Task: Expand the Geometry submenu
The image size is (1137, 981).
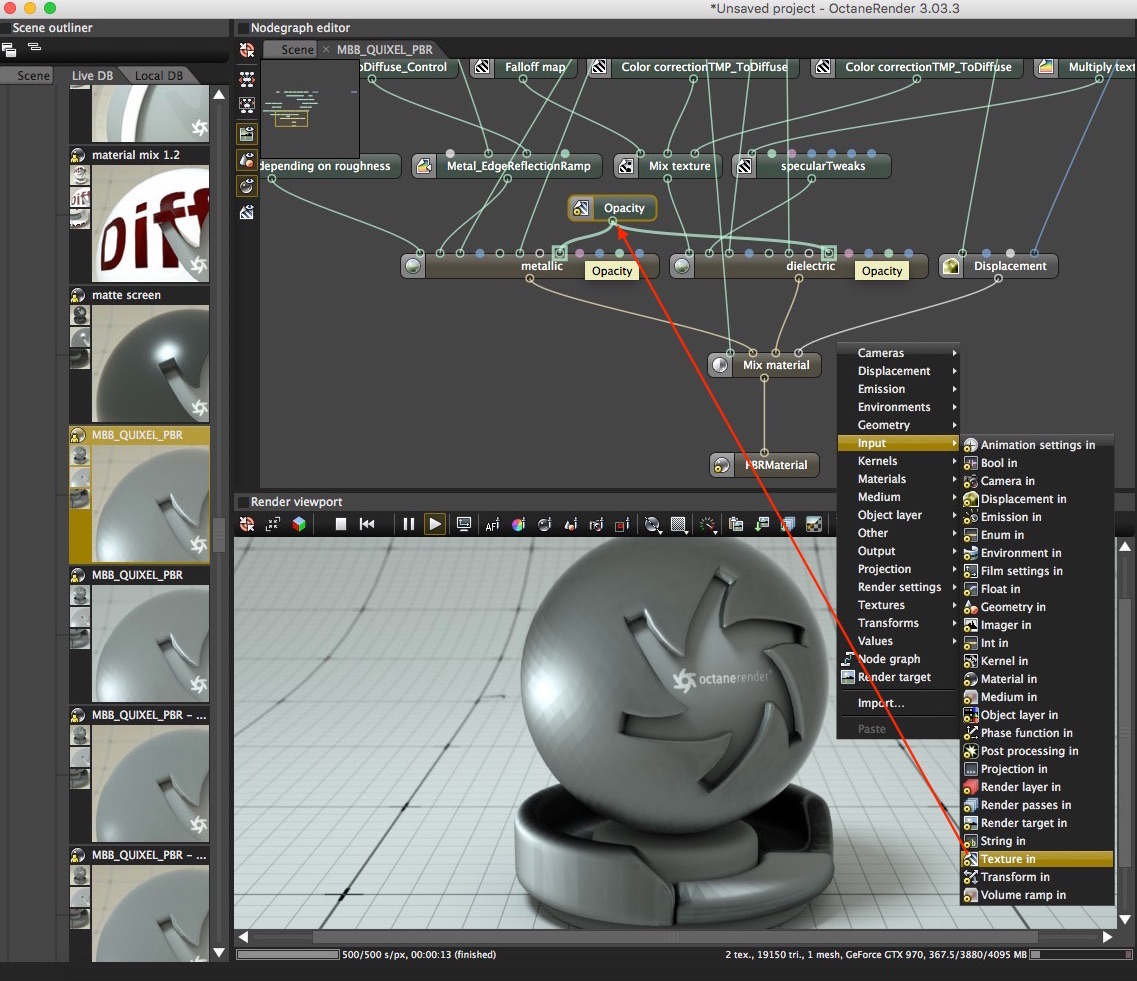Action: coord(898,425)
